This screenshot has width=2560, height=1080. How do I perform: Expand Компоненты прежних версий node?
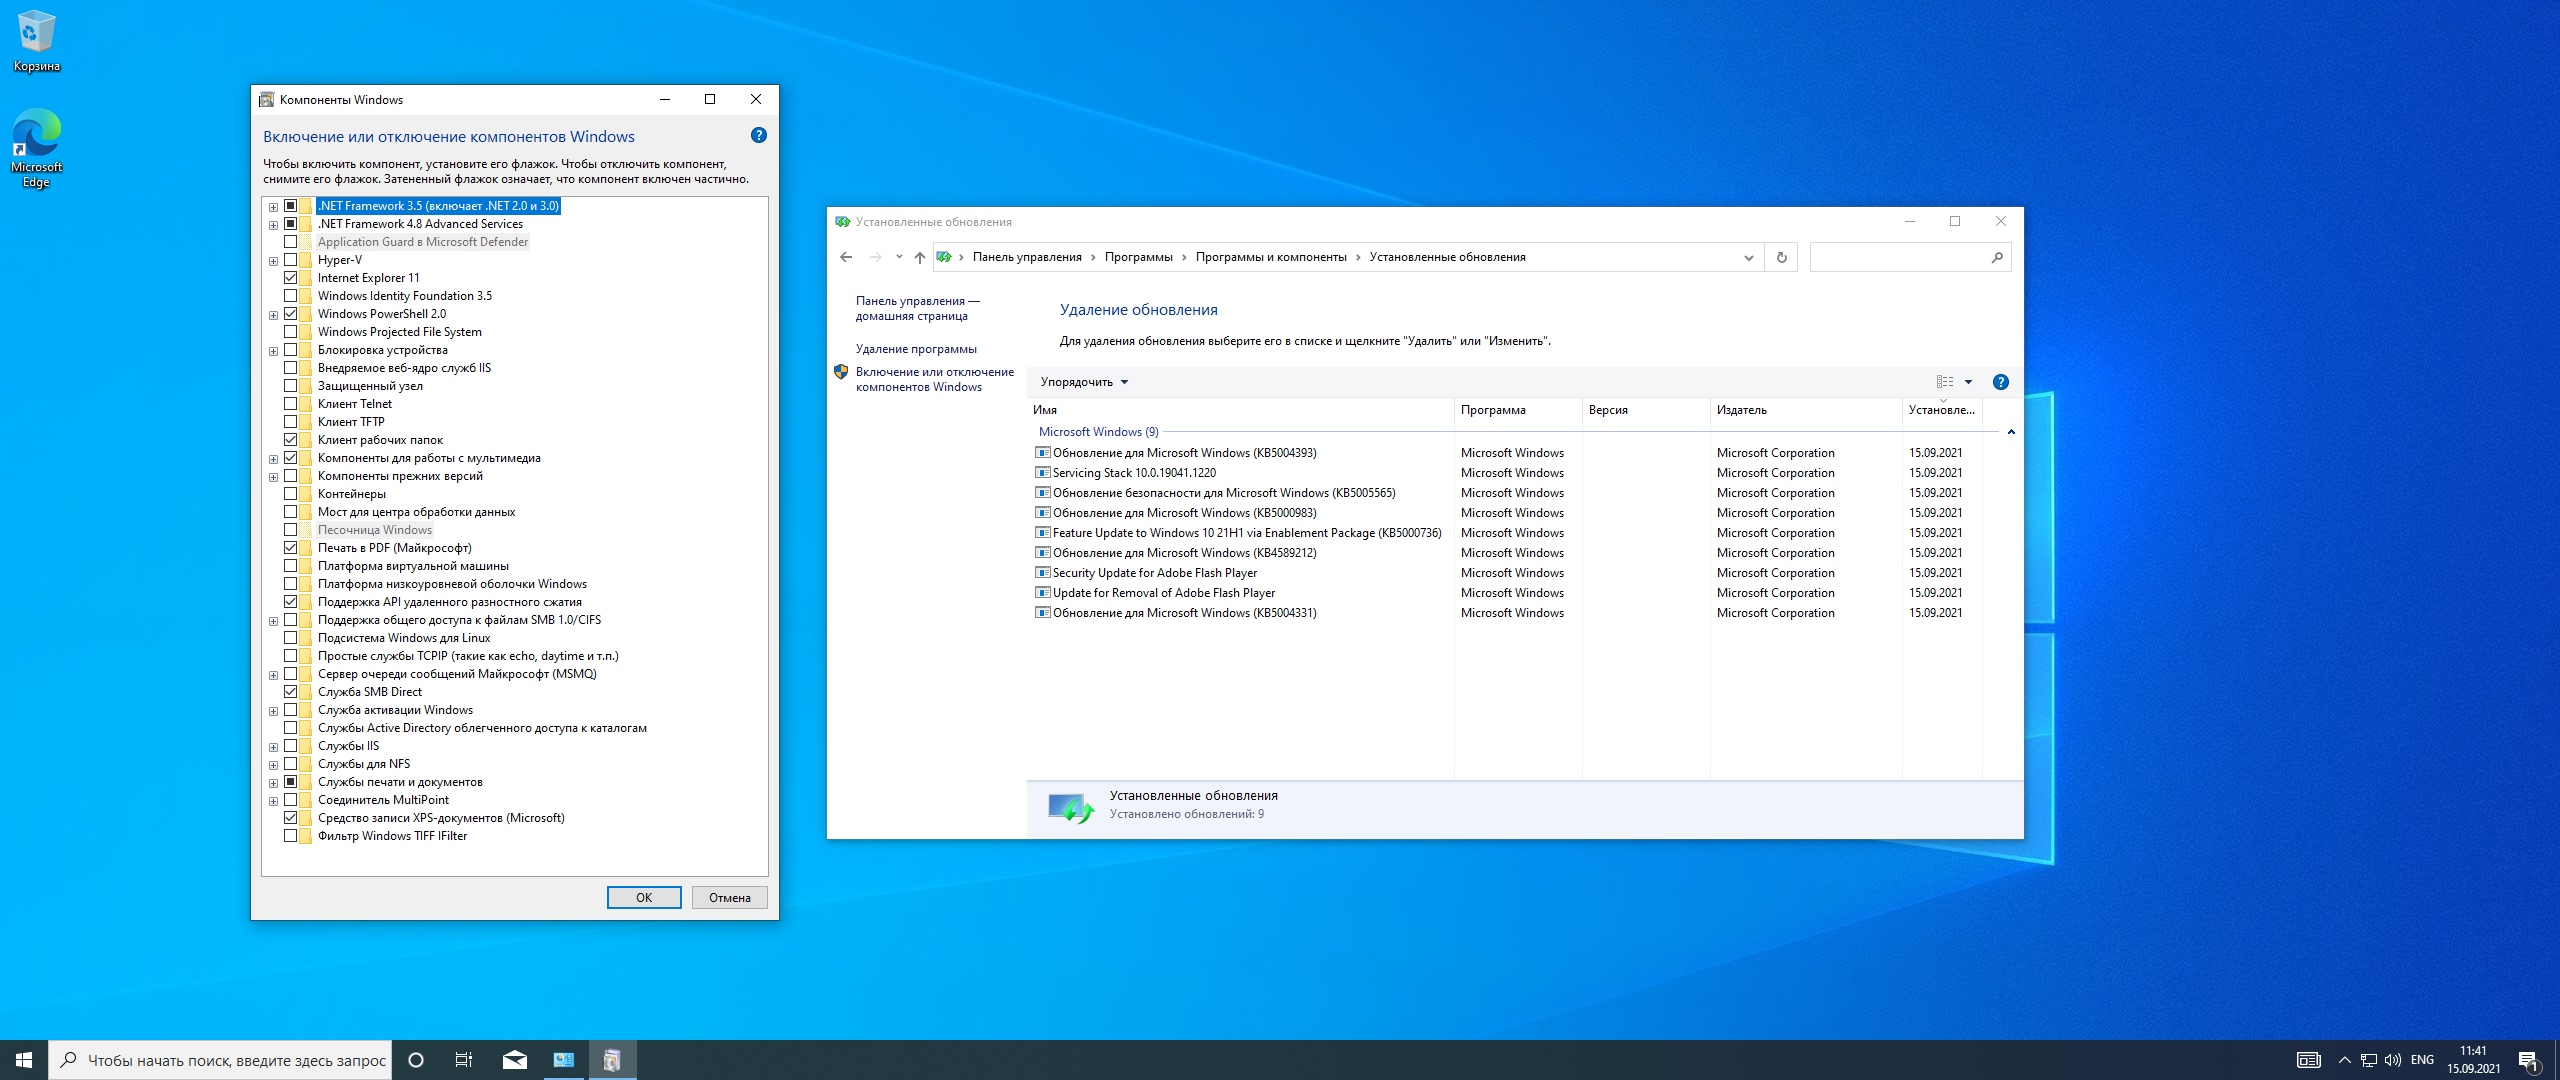click(x=273, y=477)
